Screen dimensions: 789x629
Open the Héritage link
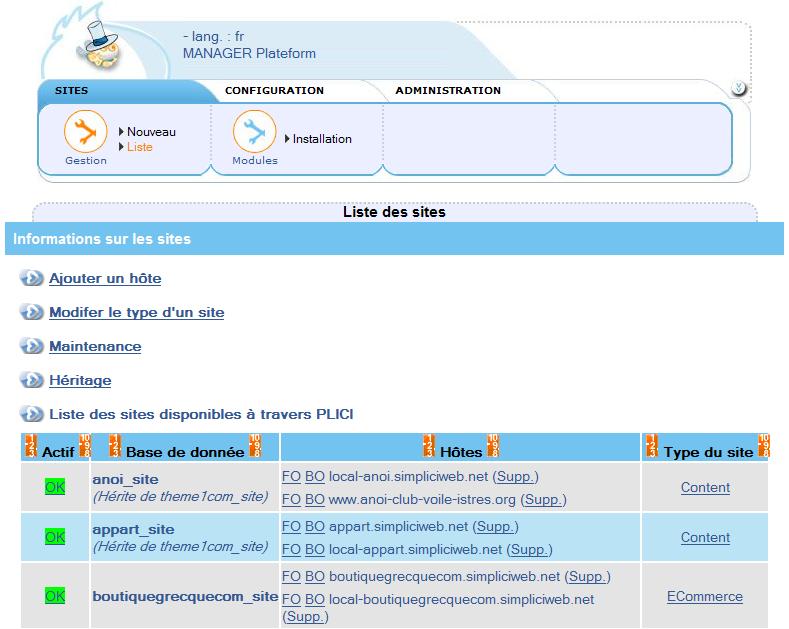point(80,380)
